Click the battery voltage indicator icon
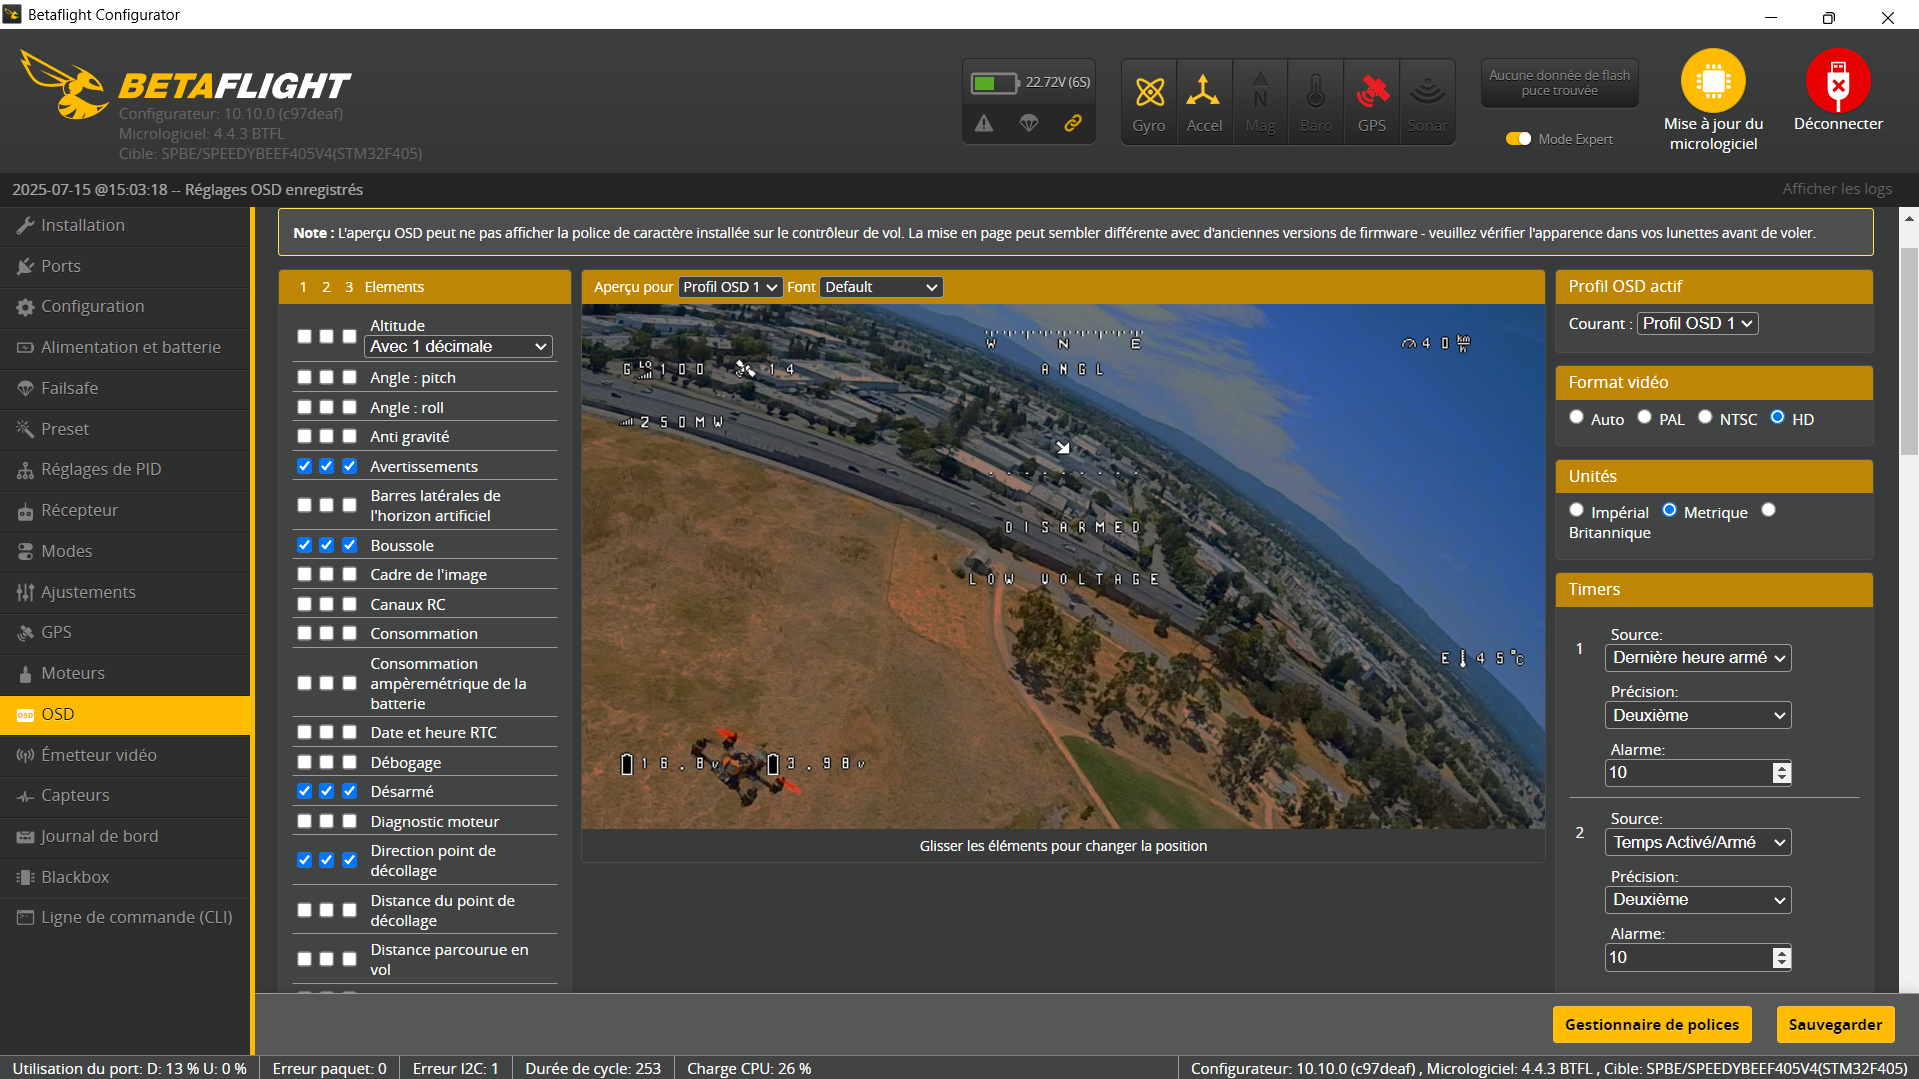1919x1079 pixels. (x=993, y=83)
